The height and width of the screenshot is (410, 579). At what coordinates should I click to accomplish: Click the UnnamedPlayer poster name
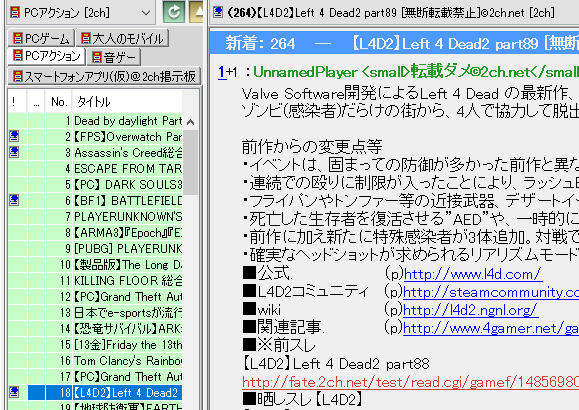pos(306,72)
